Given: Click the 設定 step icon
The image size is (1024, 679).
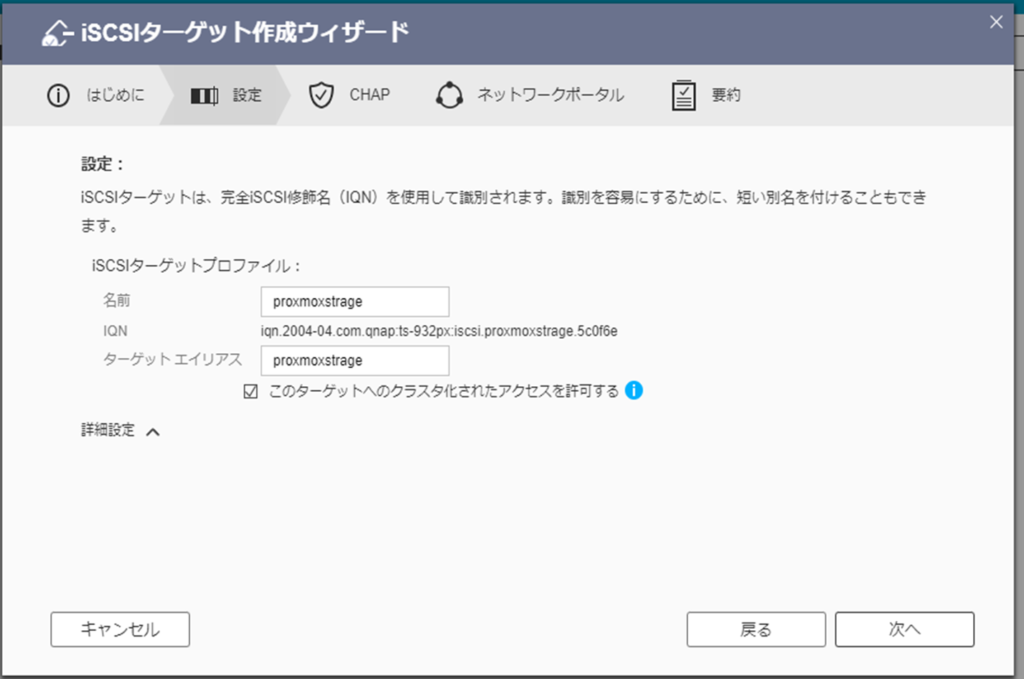Looking at the screenshot, I should (204, 96).
